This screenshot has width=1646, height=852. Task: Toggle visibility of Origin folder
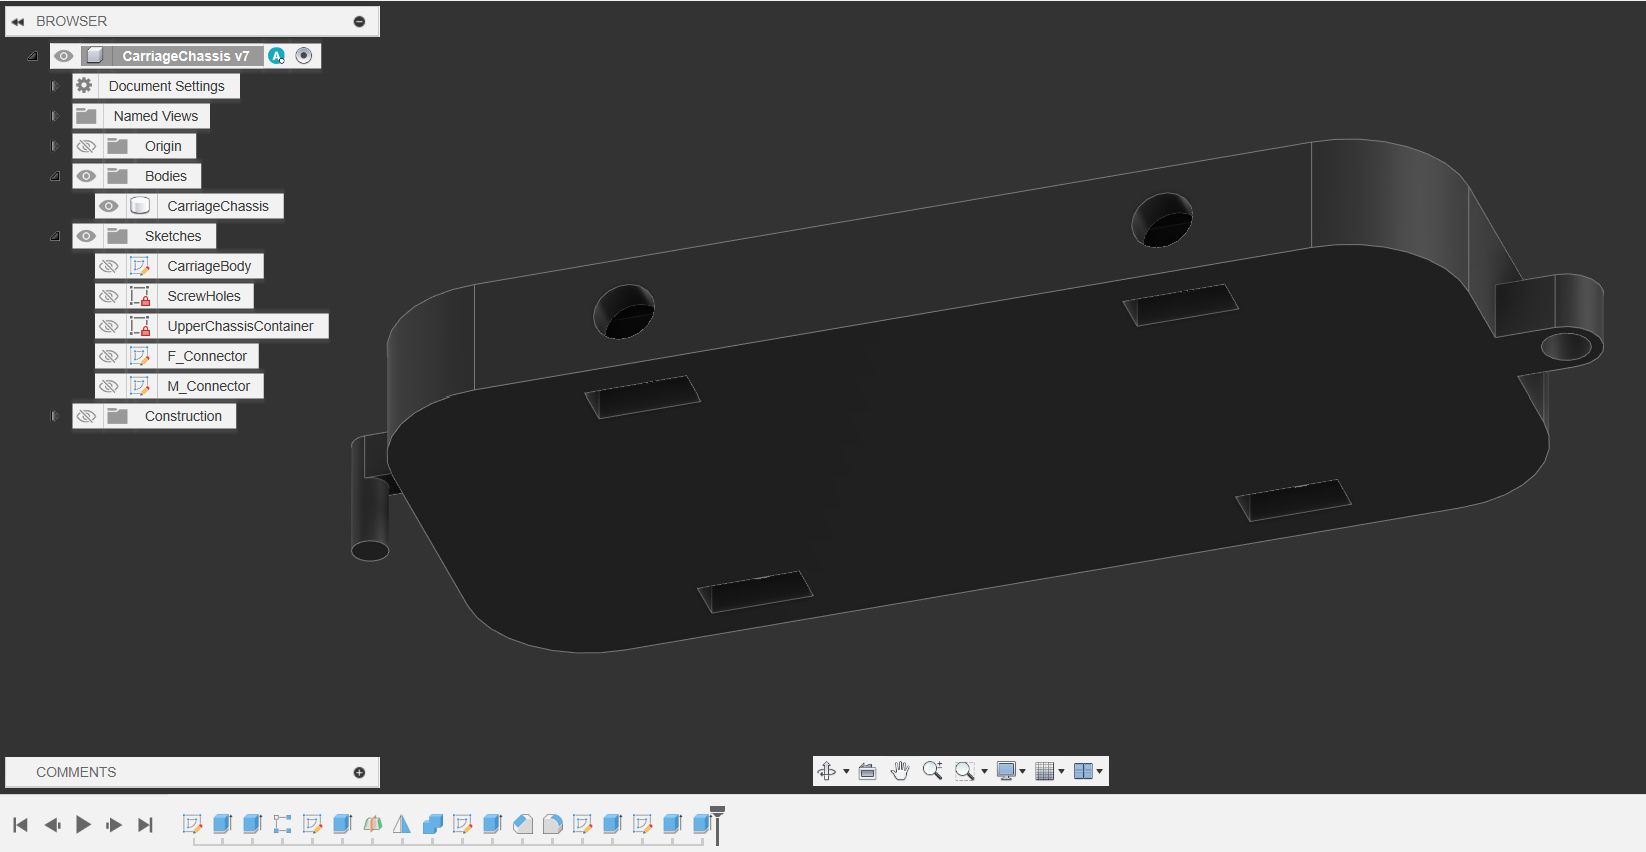pyautogui.click(x=87, y=146)
